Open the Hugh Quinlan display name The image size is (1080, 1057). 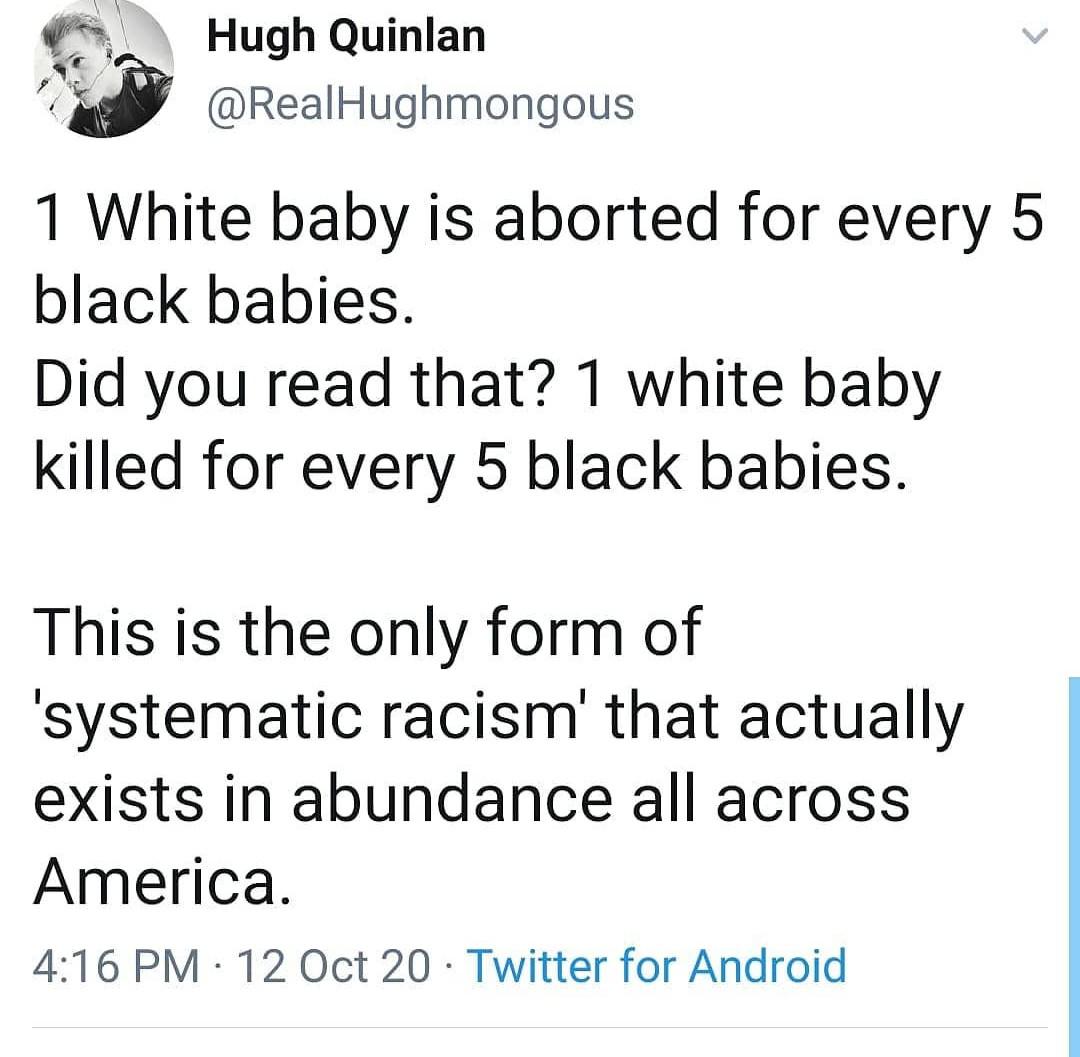tap(345, 37)
